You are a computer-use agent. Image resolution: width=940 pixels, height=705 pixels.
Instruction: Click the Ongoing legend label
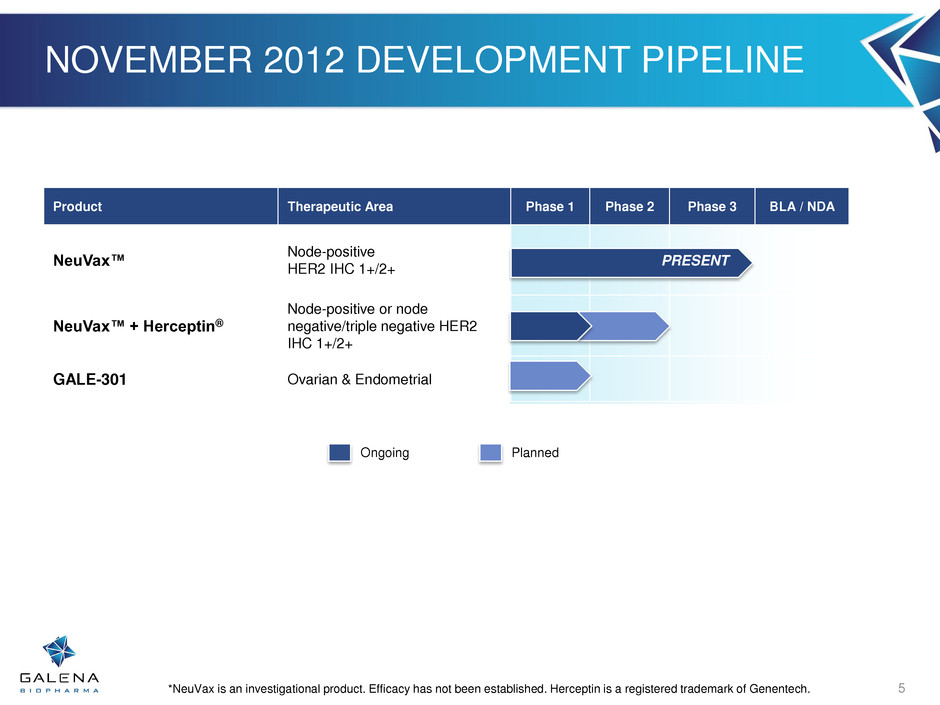pos(385,453)
